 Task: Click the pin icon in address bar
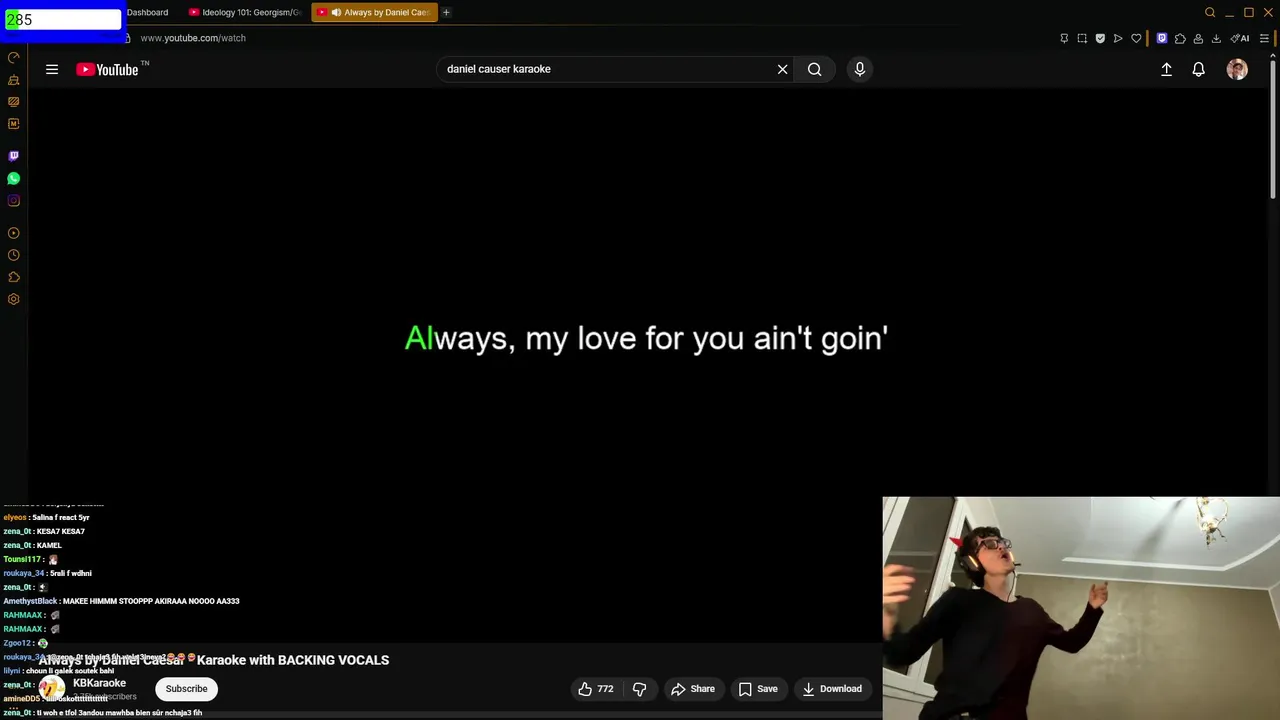(1064, 38)
